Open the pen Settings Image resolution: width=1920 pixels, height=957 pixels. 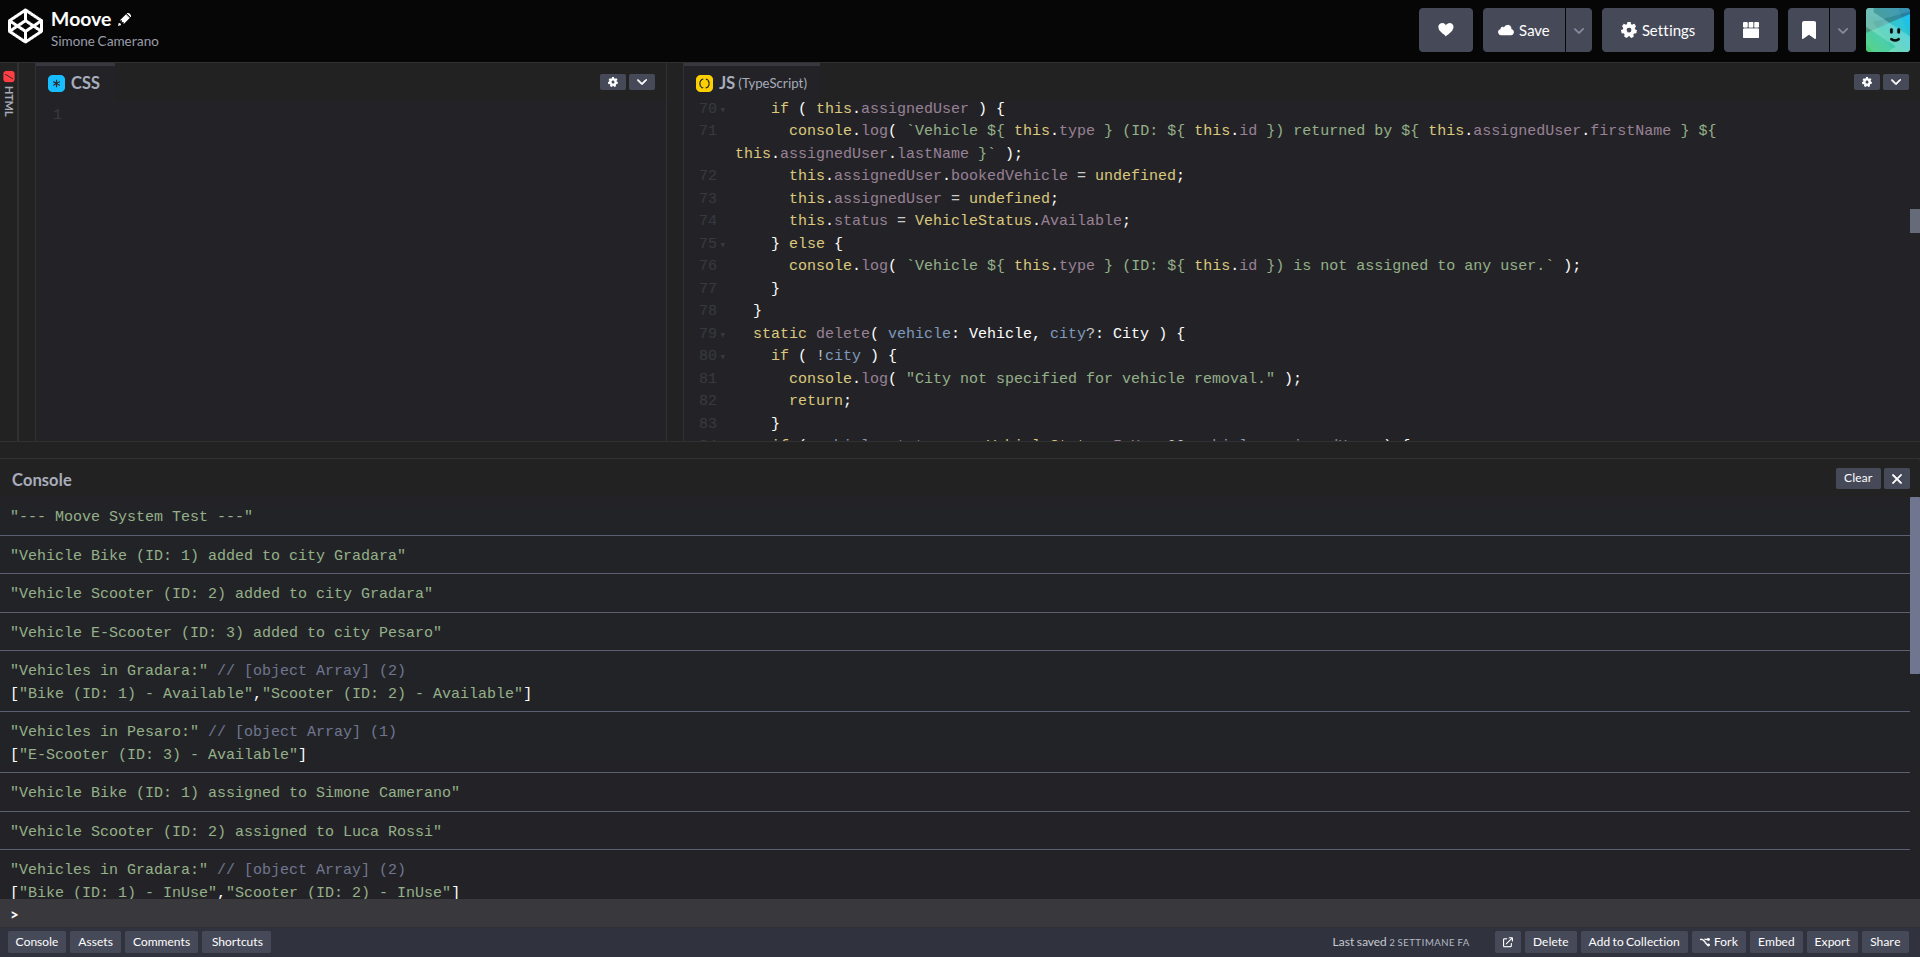[1657, 30]
